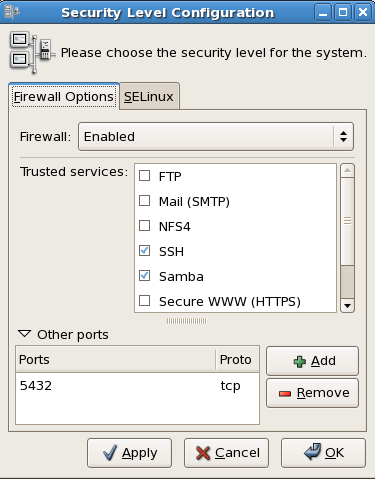Viewport: 375px width, 479px height.
Task: Enable Secure WWW (HTTPS) service
Action: [x=144, y=301]
